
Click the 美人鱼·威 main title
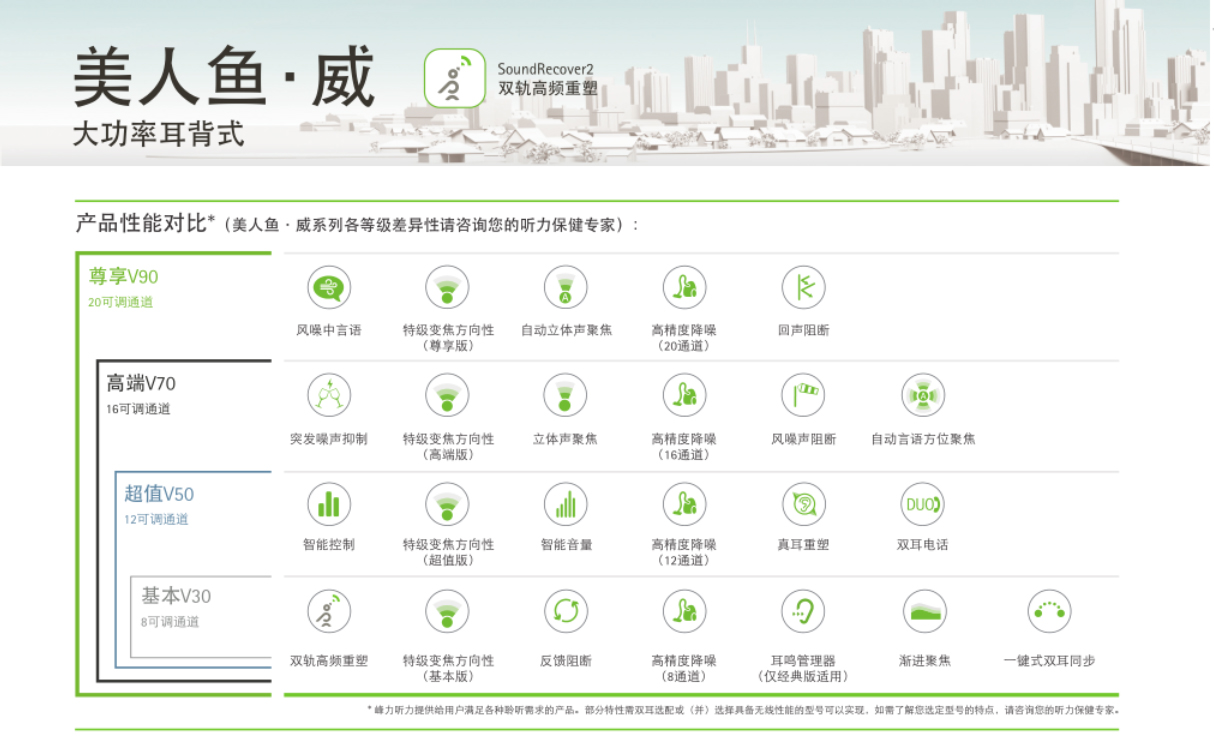tap(223, 78)
